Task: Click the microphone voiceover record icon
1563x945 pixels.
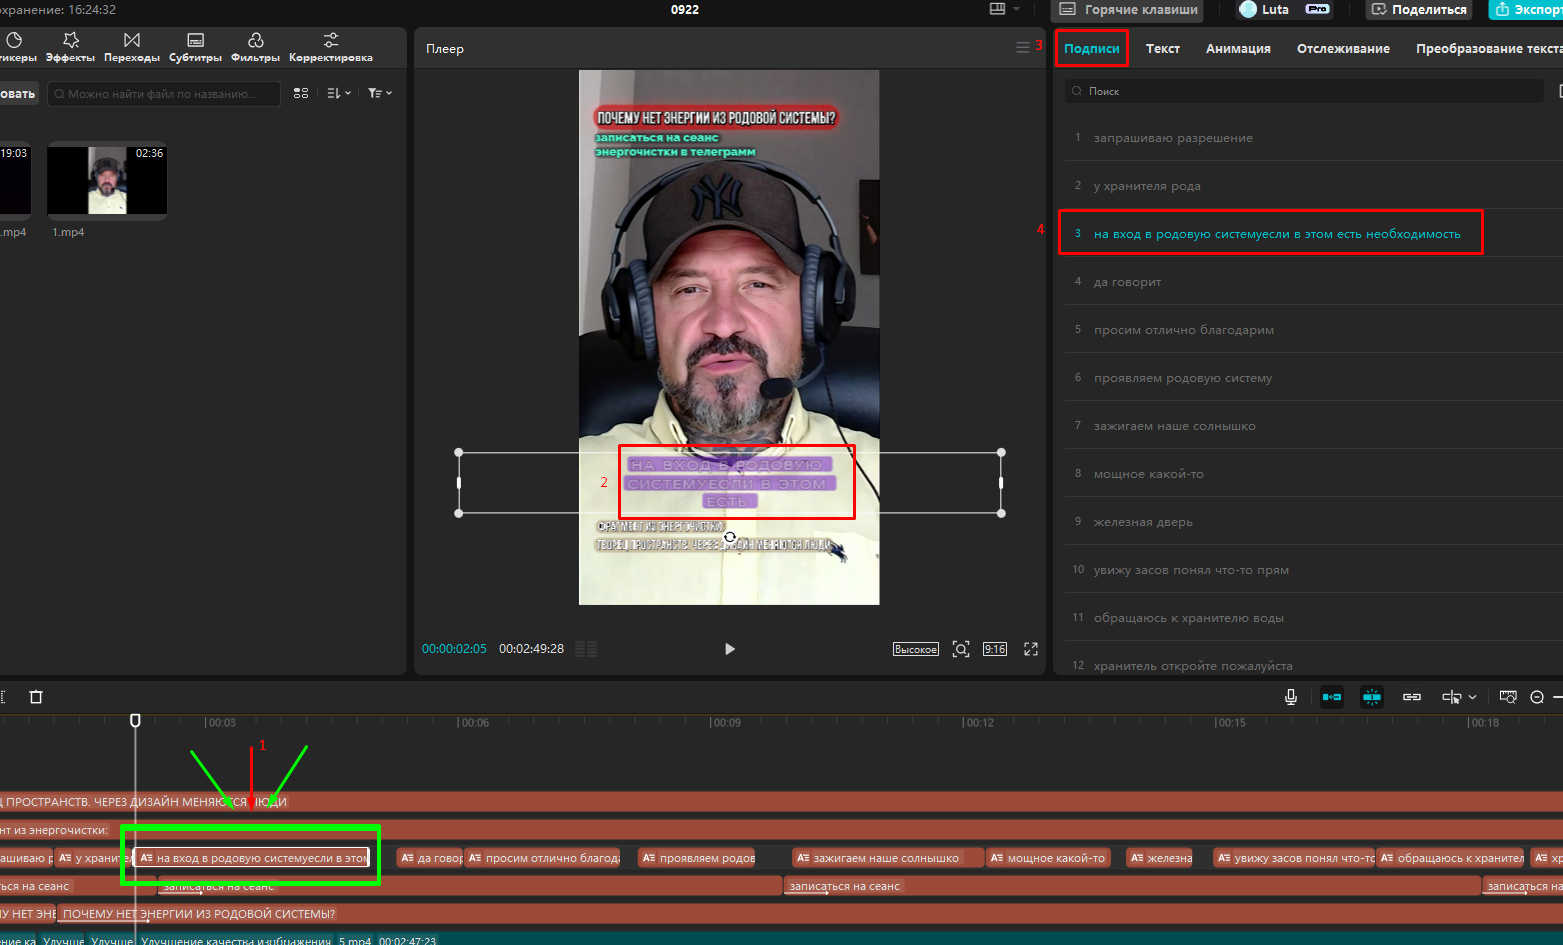Action: 1291,697
